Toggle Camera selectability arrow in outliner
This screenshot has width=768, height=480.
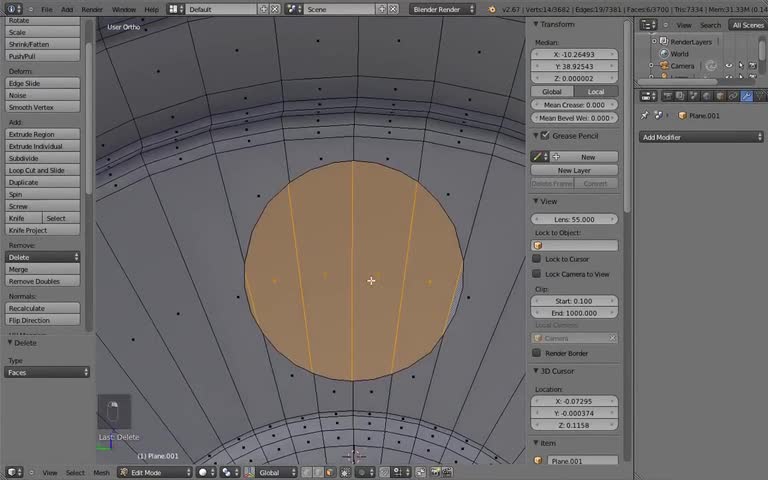[741, 66]
